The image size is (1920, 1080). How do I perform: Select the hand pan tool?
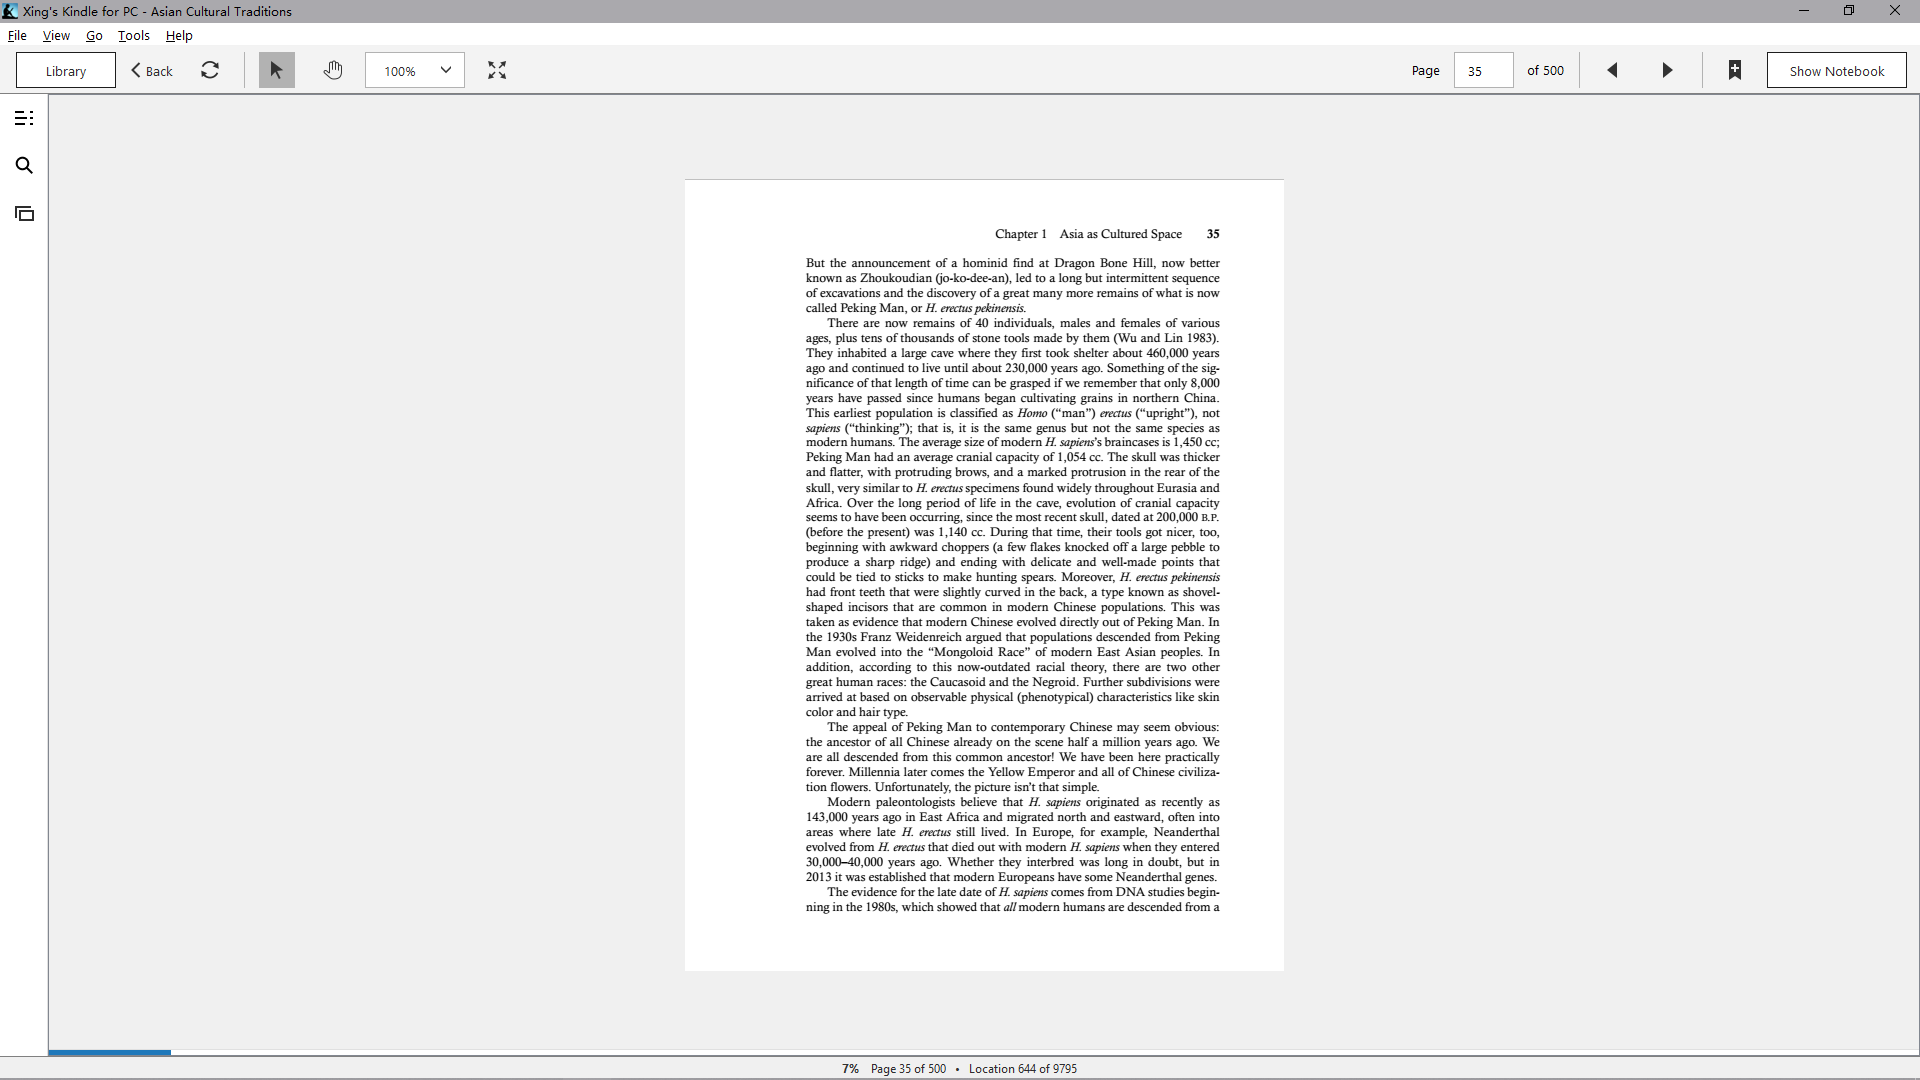pyautogui.click(x=333, y=70)
